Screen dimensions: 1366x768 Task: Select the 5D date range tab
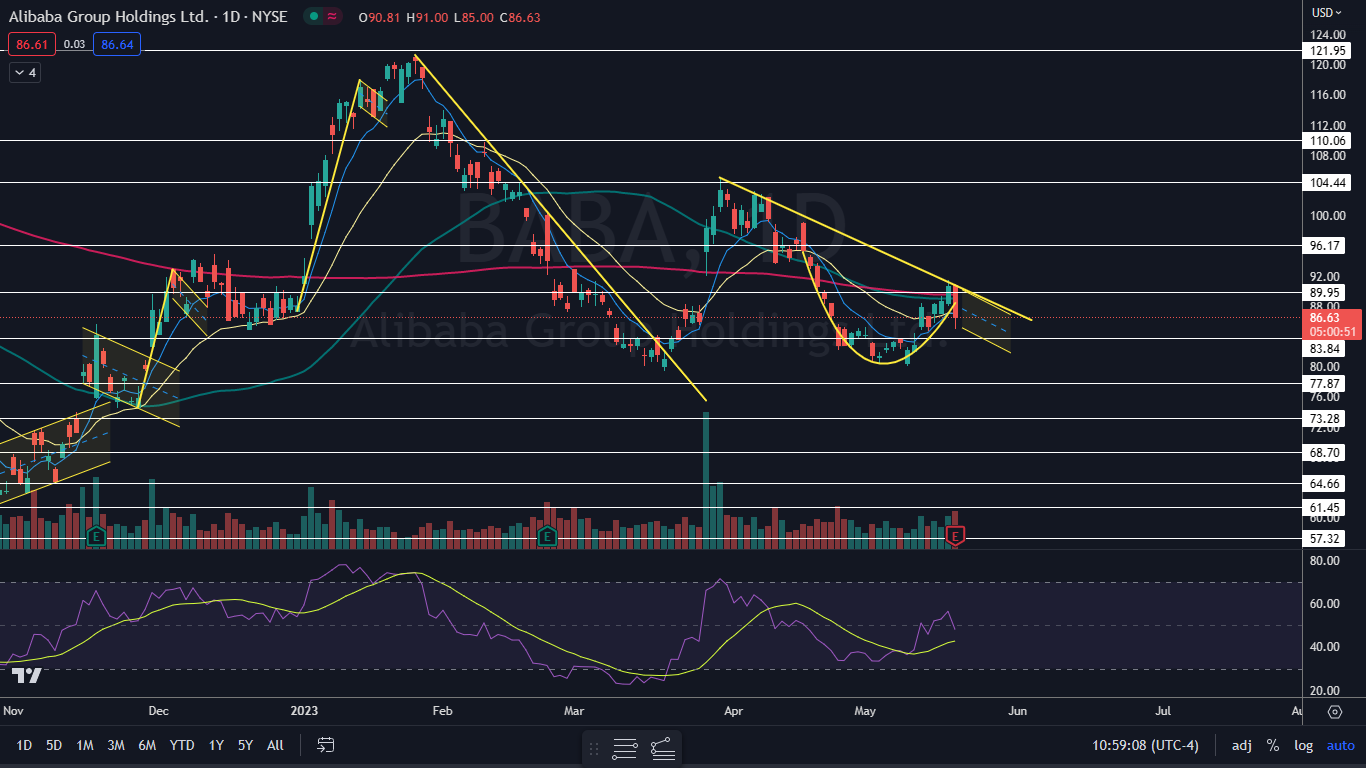pyautogui.click(x=54, y=745)
